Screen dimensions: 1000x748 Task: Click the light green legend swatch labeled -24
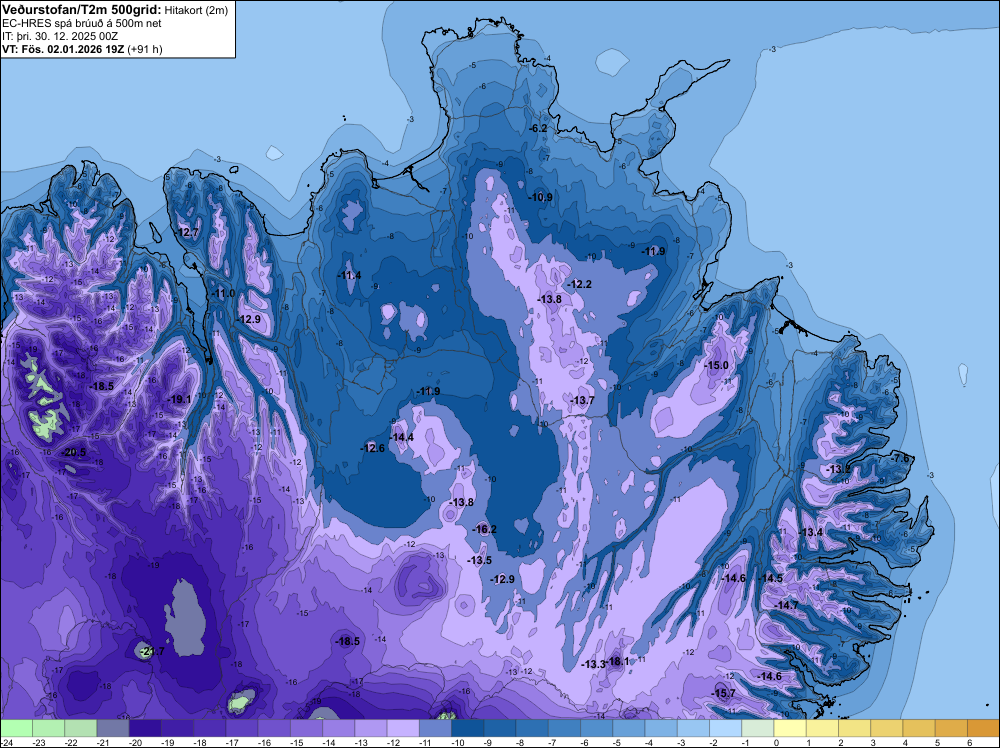pyautogui.click(x=17, y=728)
